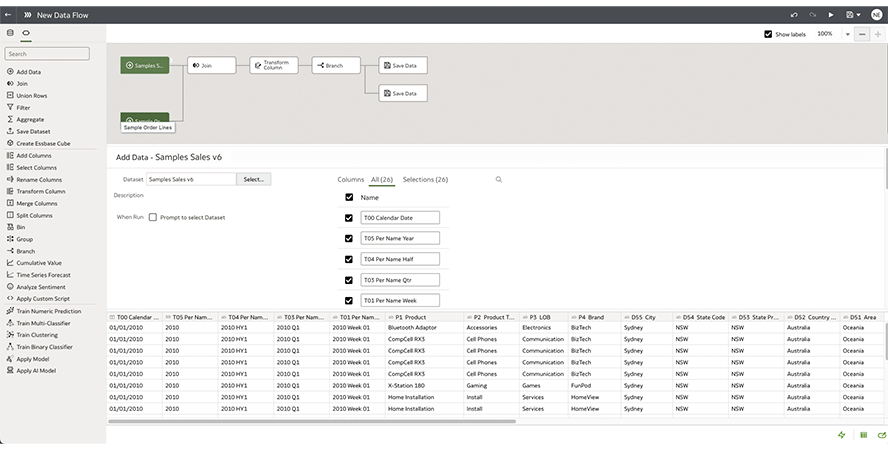Open the data panel database icon
888x450 pixels.
coord(10,33)
